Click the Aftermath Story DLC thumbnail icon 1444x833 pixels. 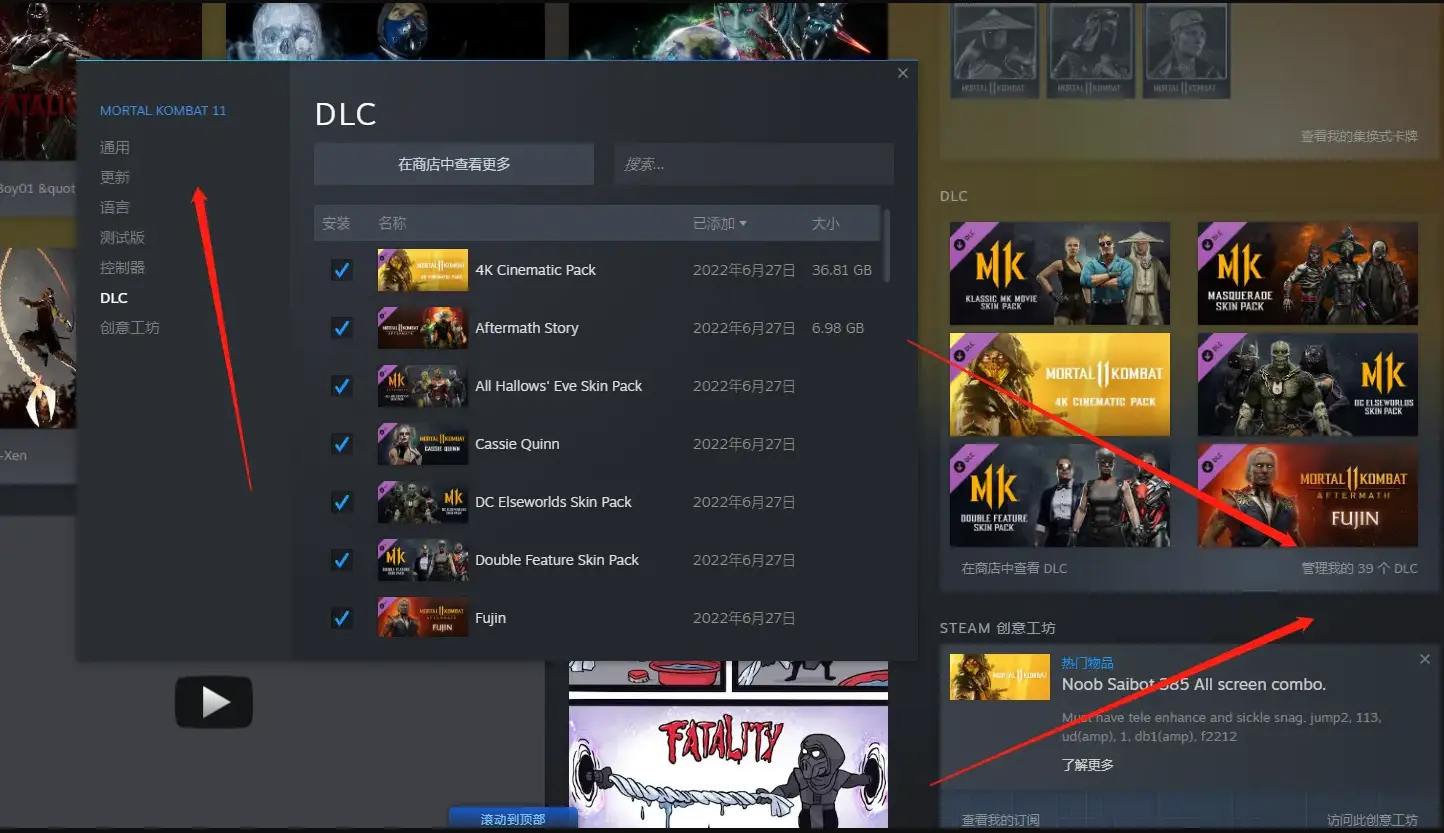(422, 328)
